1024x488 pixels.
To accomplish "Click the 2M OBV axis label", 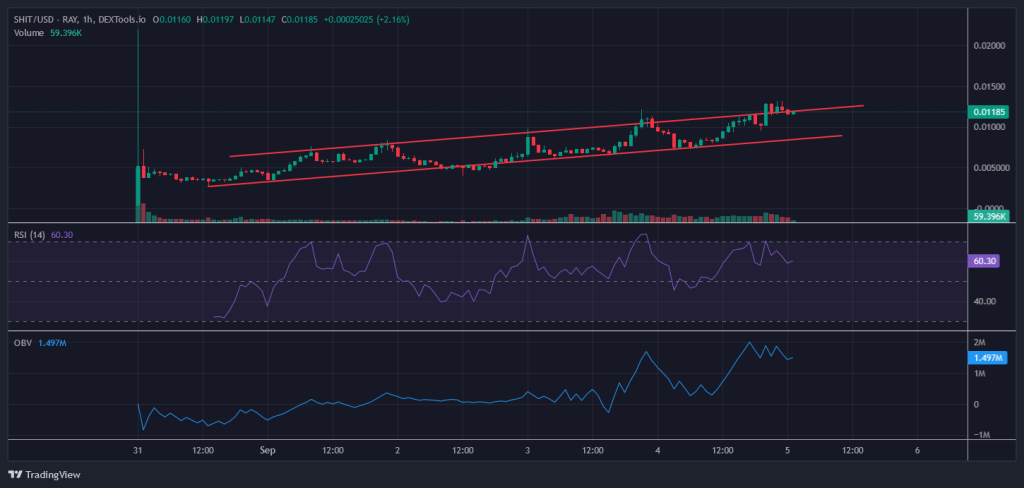I will click(x=980, y=342).
